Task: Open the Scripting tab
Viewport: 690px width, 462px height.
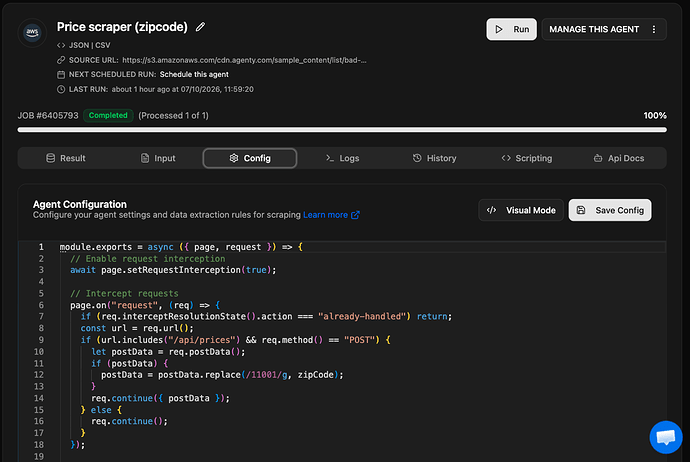Action: (527, 158)
